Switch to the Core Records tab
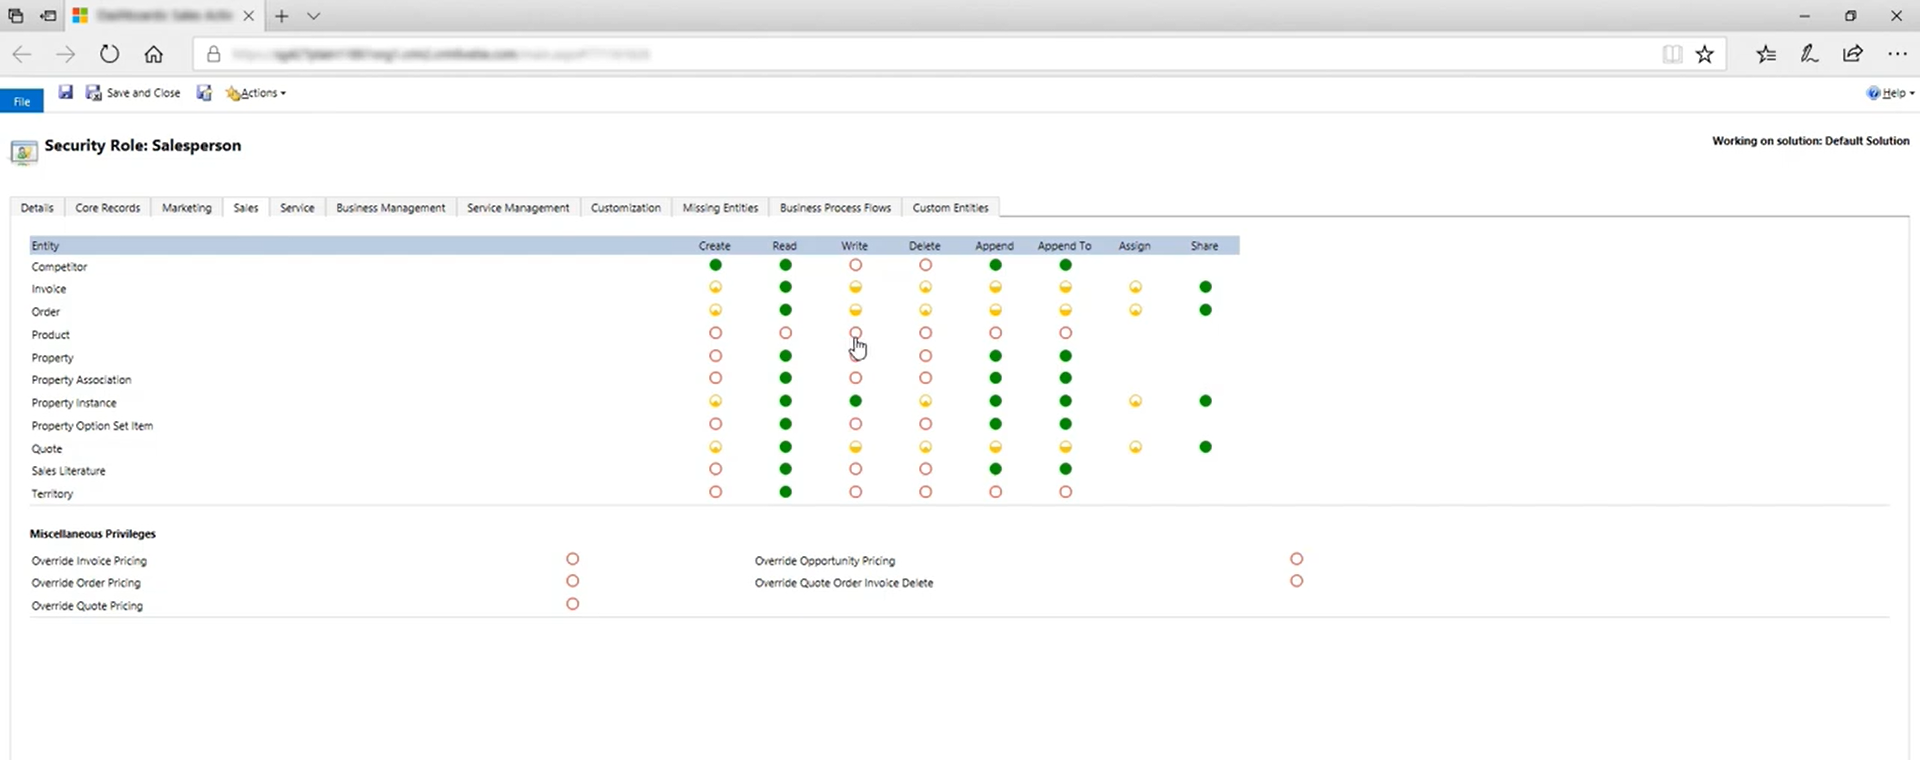Image resolution: width=1920 pixels, height=760 pixels. 108,208
